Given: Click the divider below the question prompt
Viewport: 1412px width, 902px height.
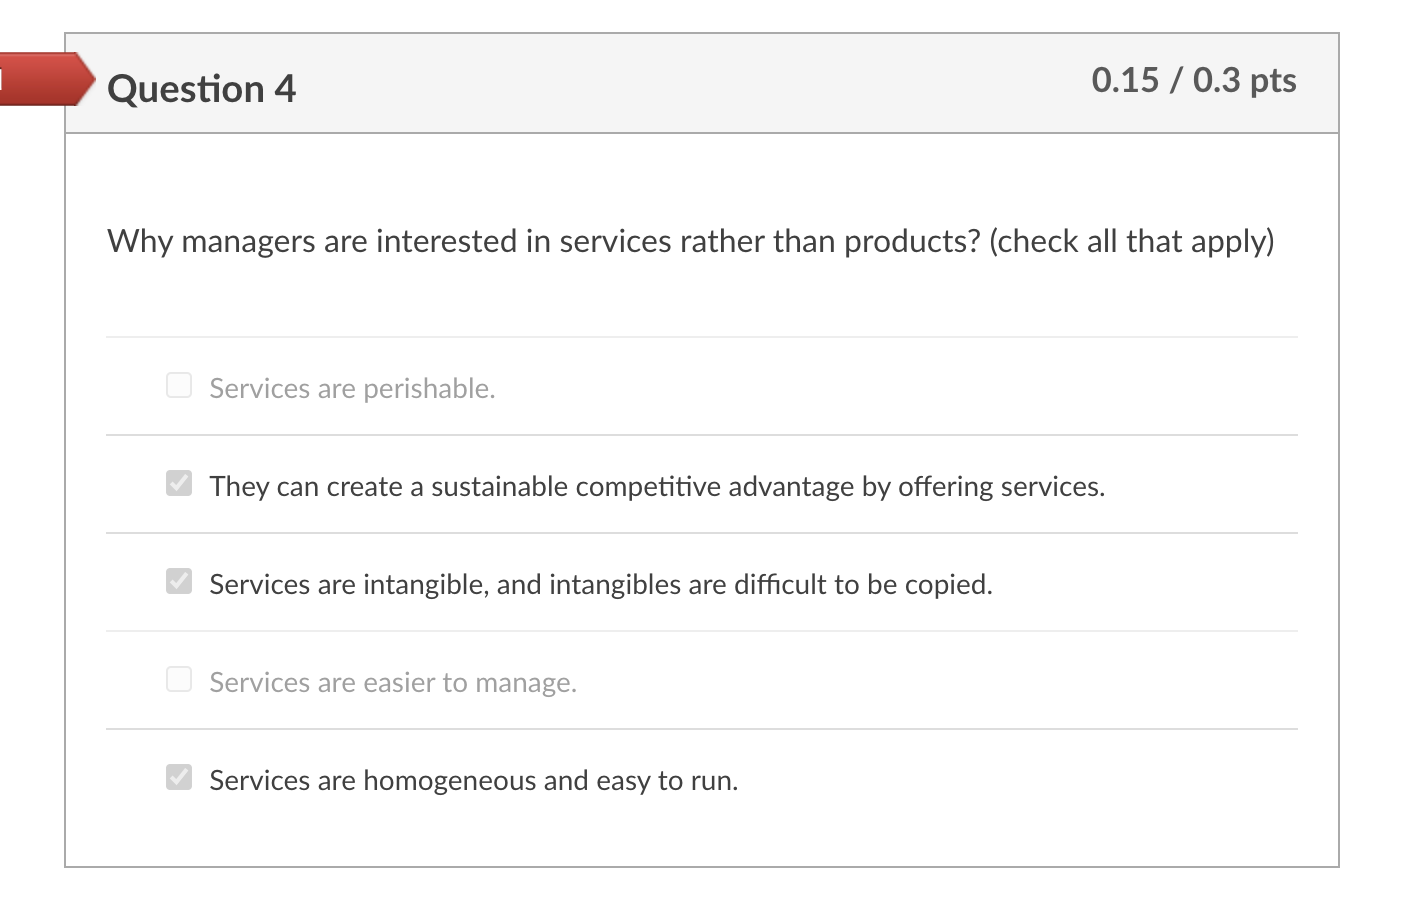Looking at the screenshot, I should point(700,336).
